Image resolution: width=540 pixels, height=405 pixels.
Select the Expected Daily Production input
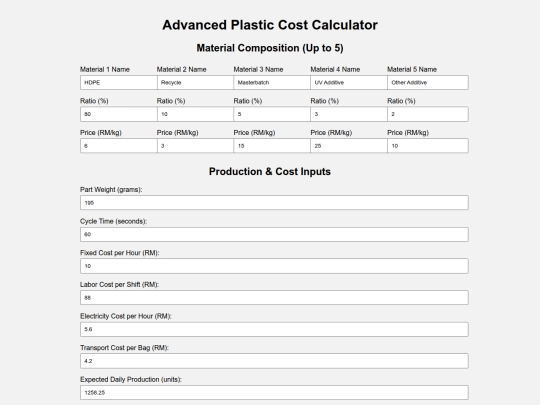(x=274, y=393)
